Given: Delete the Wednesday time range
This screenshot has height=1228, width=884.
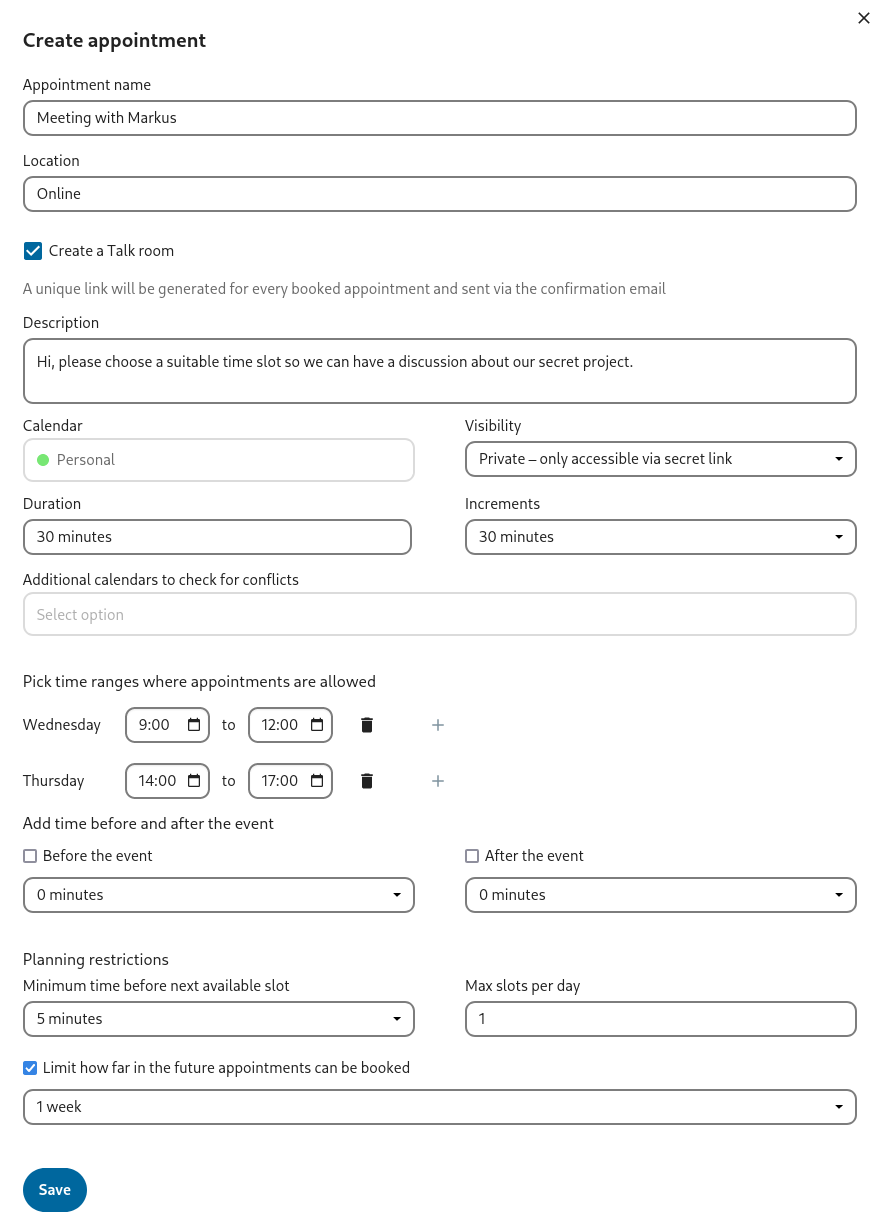Looking at the screenshot, I should [367, 725].
